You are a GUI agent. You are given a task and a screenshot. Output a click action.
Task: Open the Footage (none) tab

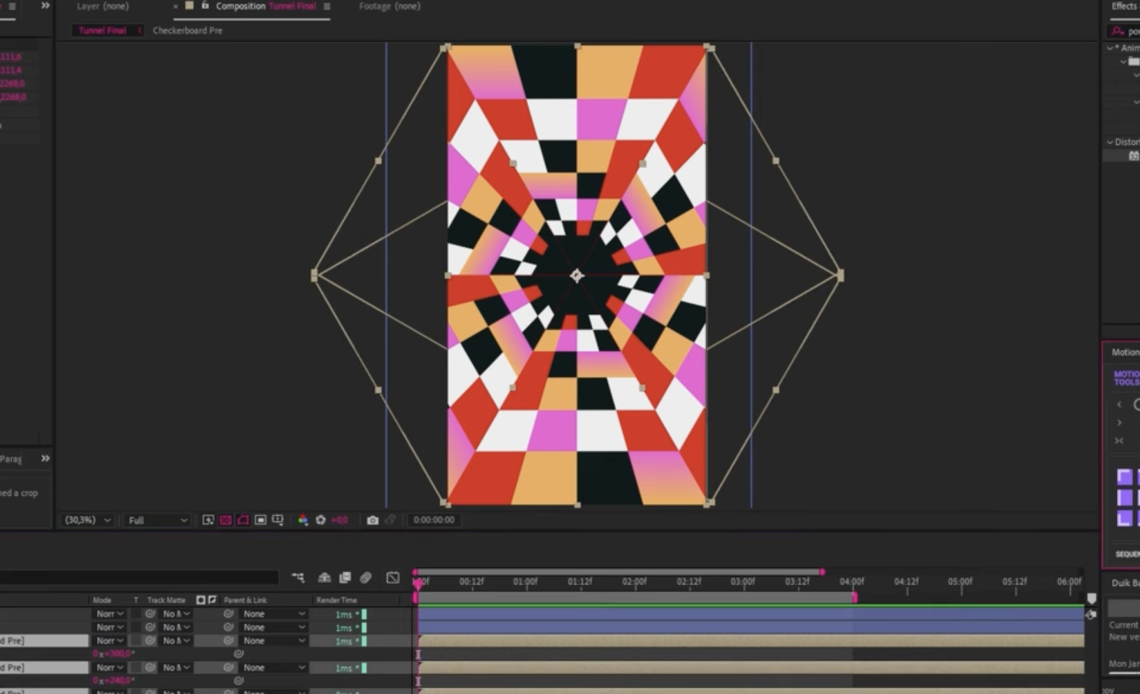pos(390,6)
